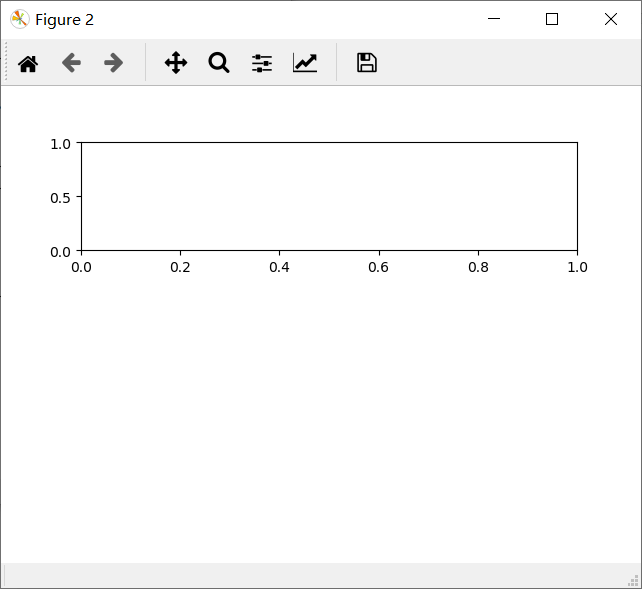Click the x-axis label 0.4
Viewport: 642px width, 589px height.
coord(279,267)
